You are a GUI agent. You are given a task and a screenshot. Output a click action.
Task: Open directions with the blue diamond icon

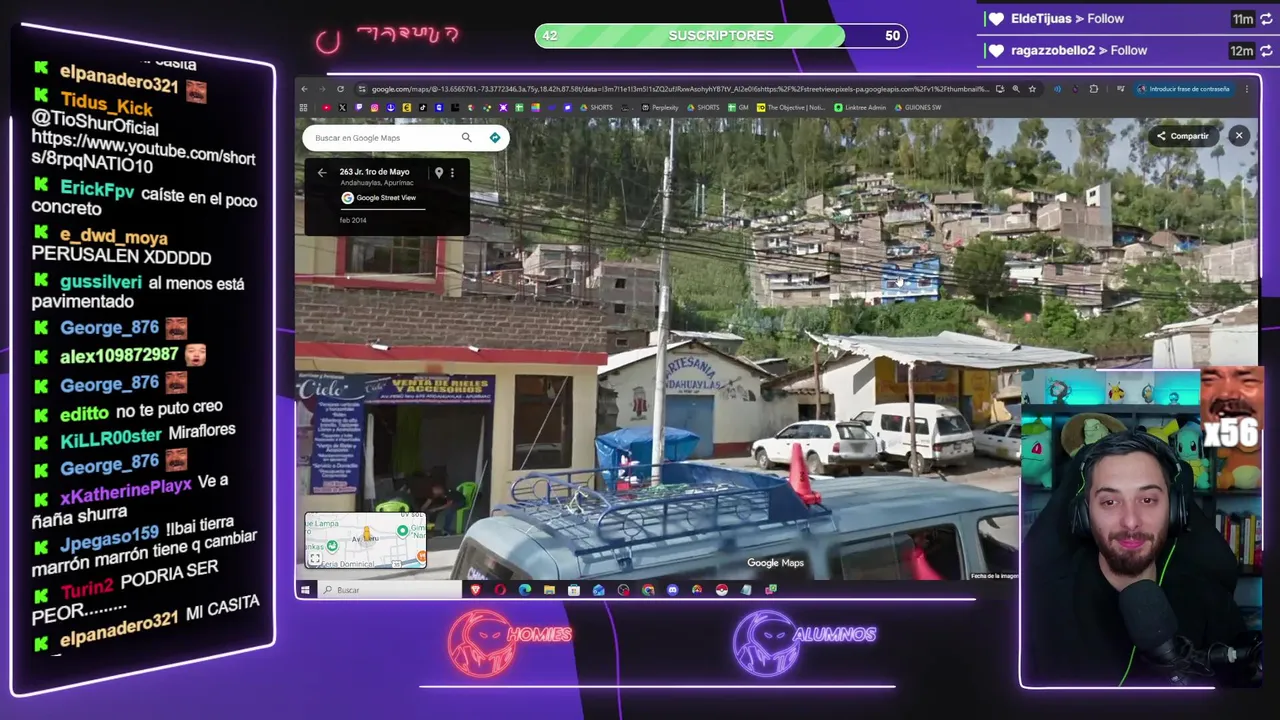[495, 138]
